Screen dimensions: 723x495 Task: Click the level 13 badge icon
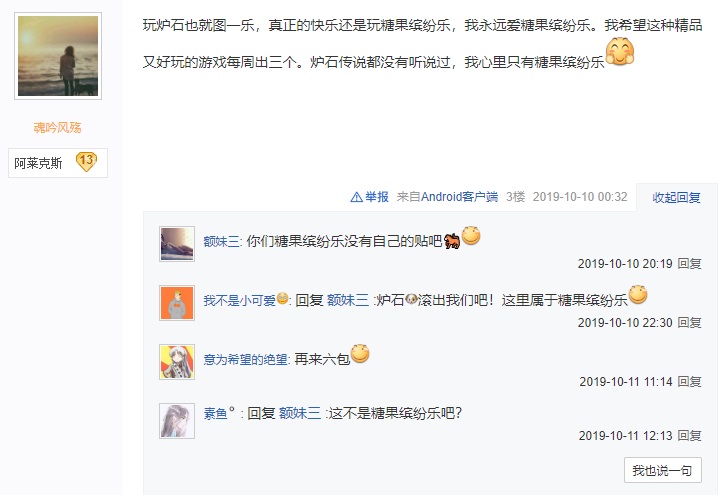[86, 162]
